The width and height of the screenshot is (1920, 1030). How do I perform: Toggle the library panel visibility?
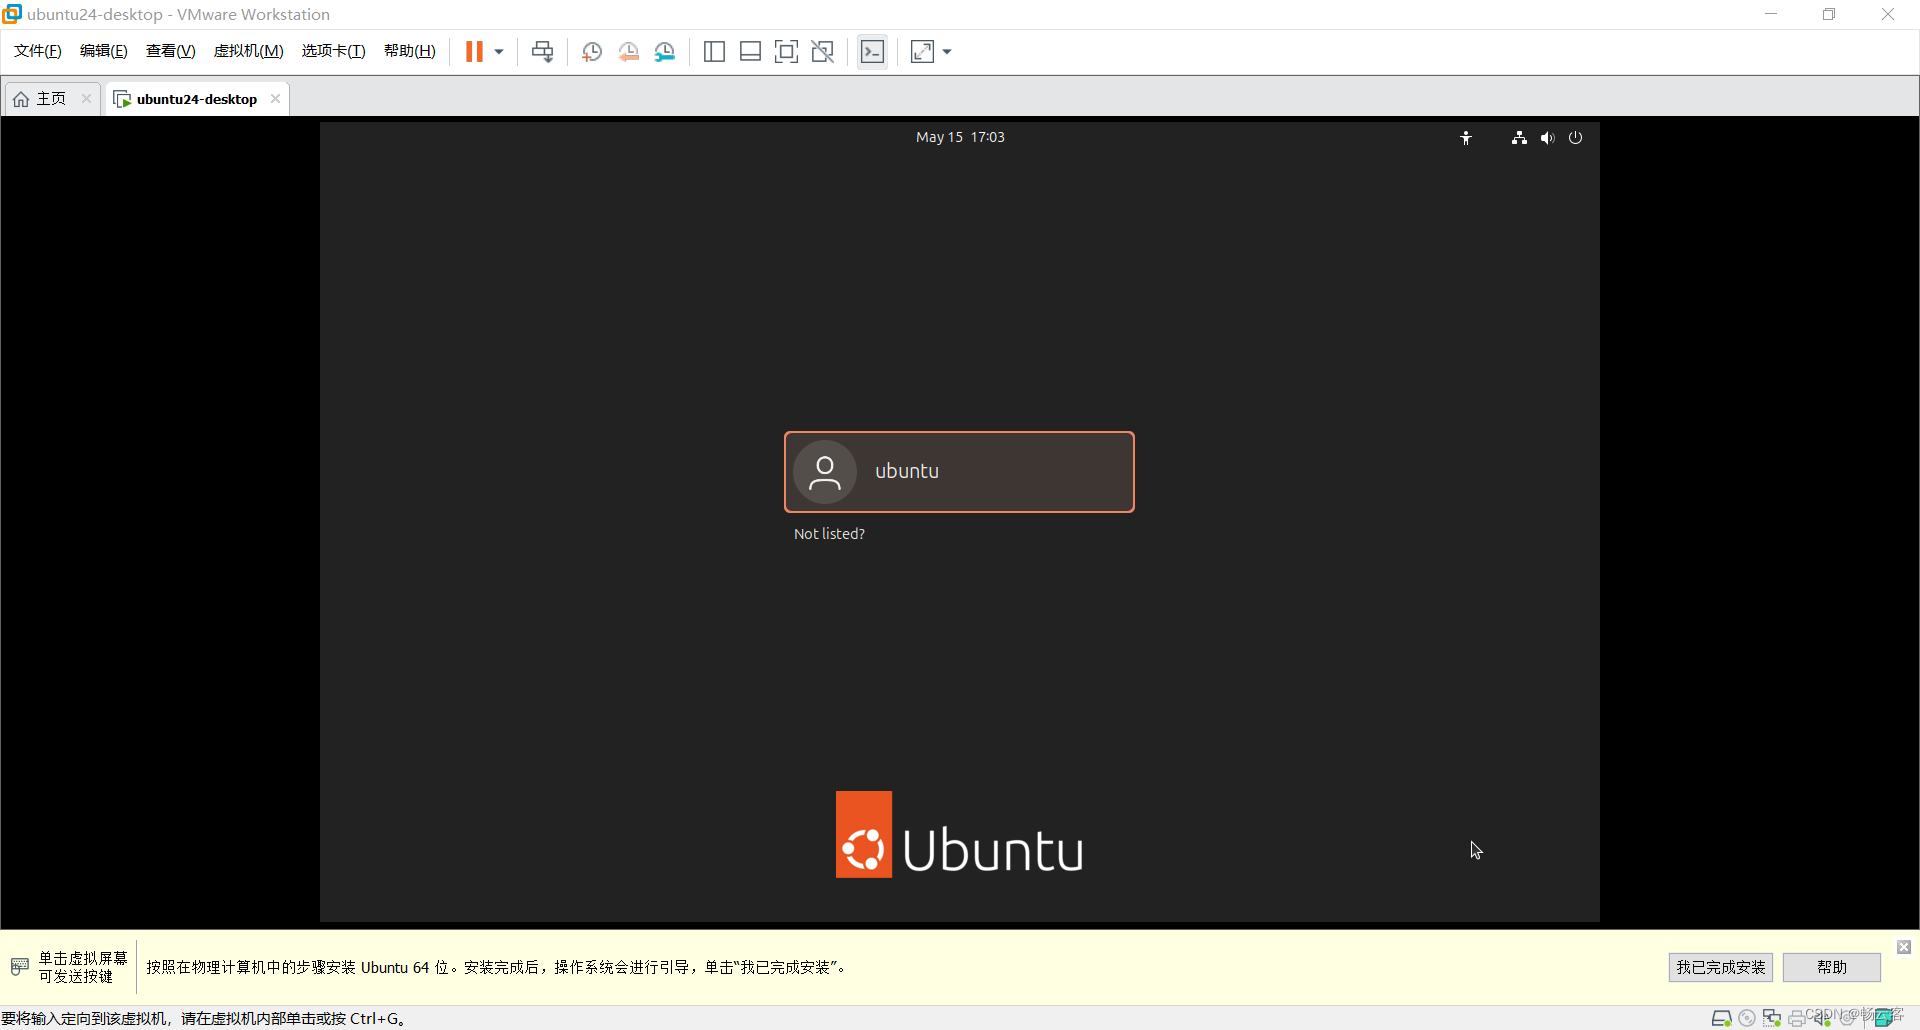click(714, 51)
